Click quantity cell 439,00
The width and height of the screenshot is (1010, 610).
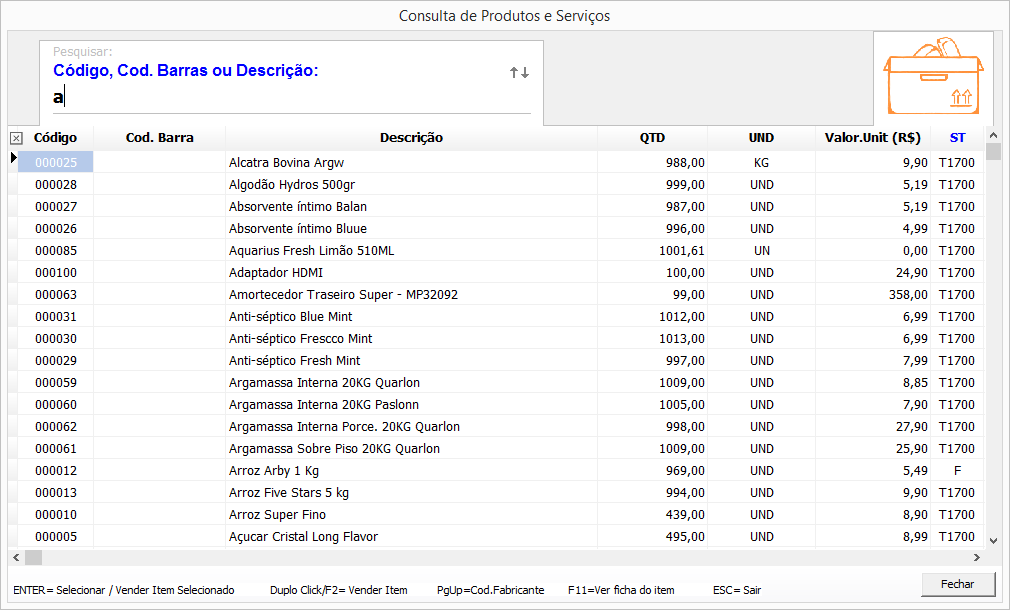coord(652,515)
